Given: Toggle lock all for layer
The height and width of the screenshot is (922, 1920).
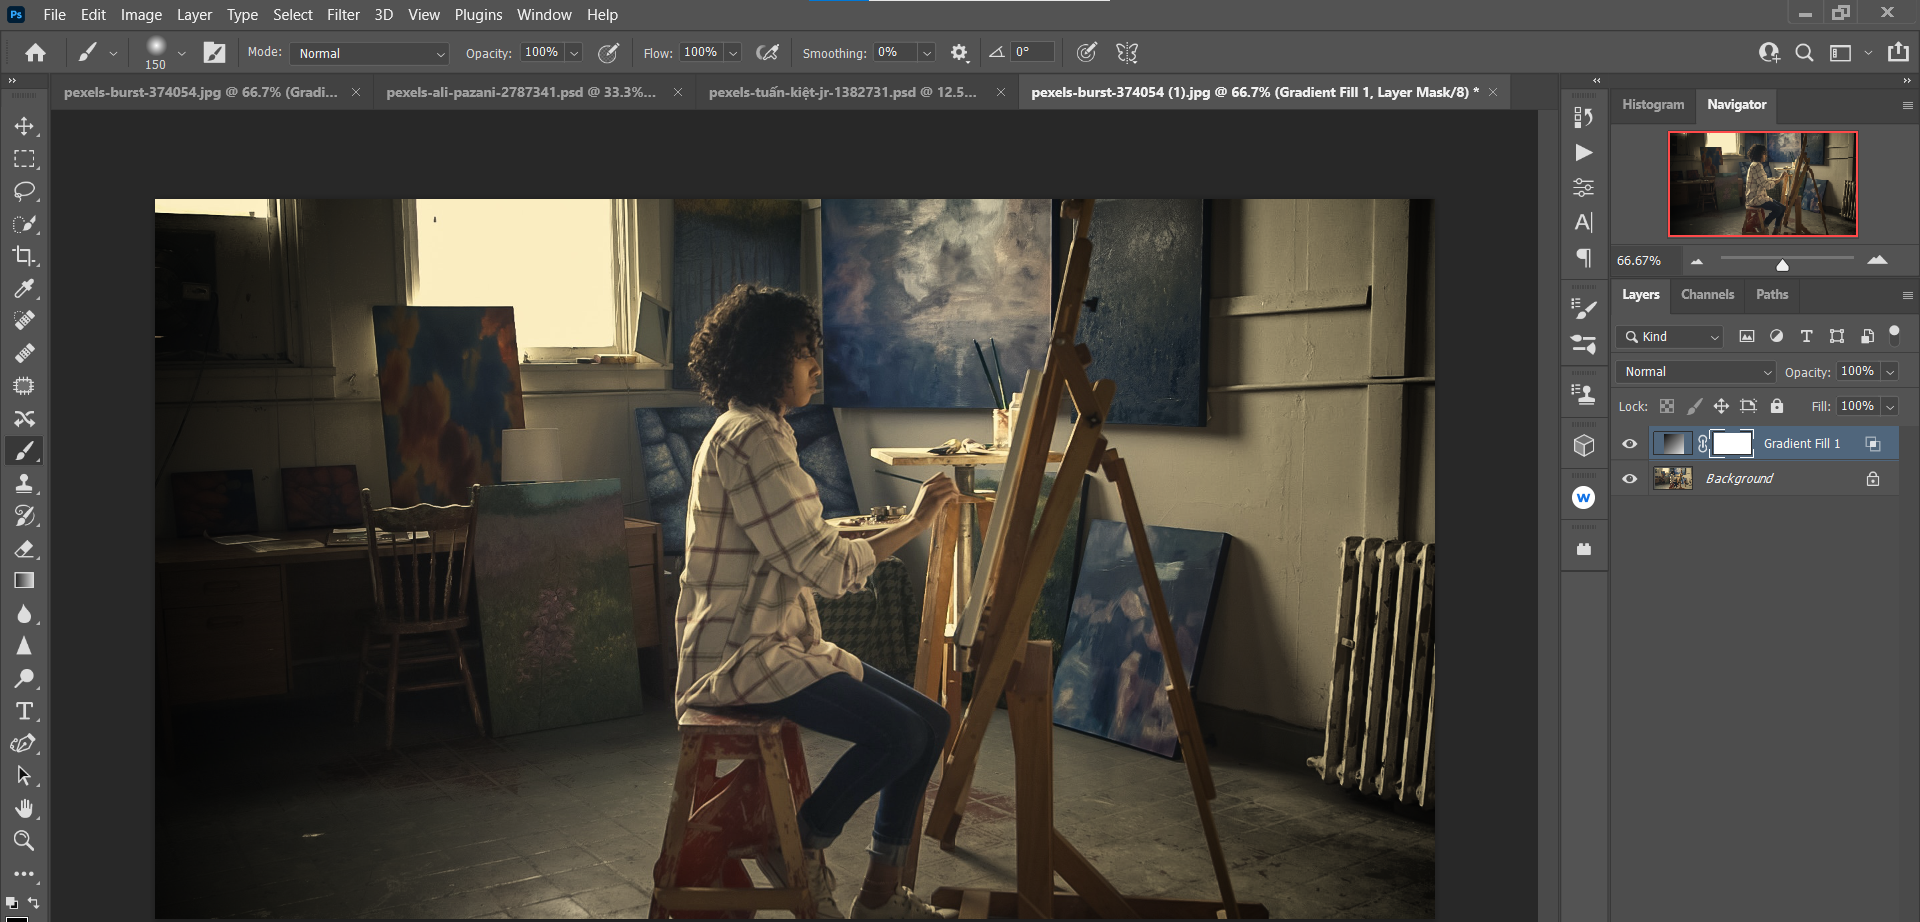Looking at the screenshot, I should point(1777,406).
